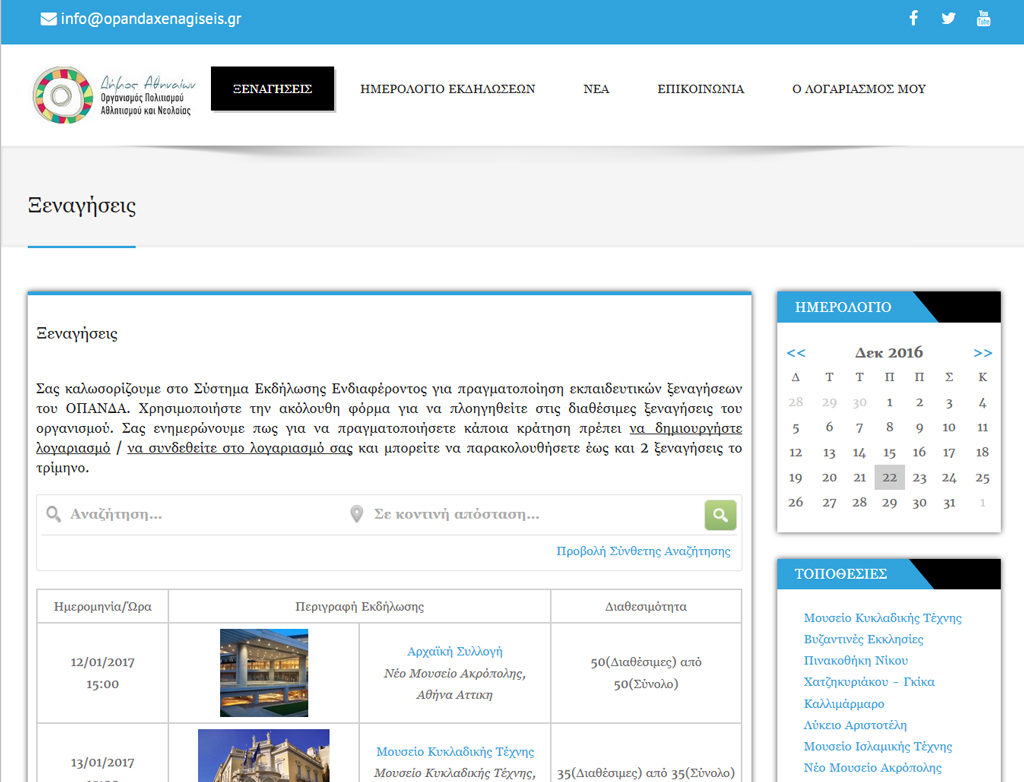Open Ο ΛΟΓΑΡΙΑΣΜΟΣ ΜΟΥ menu

(858, 89)
